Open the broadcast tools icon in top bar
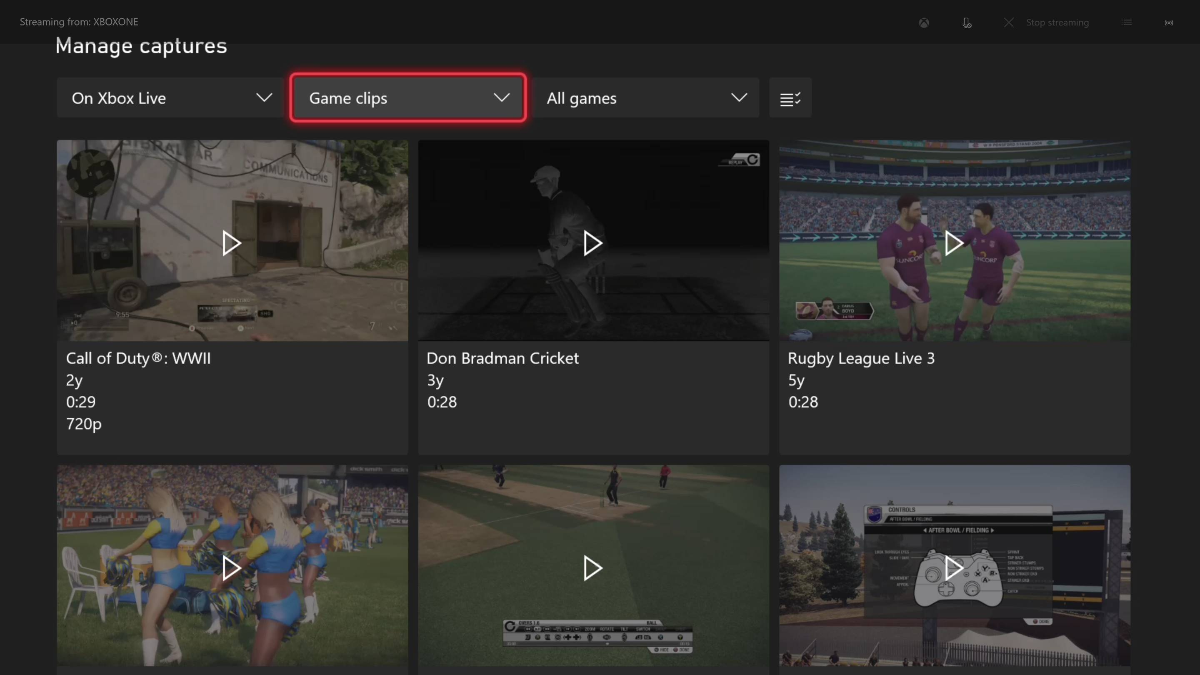The image size is (1200, 675). click(967, 21)
